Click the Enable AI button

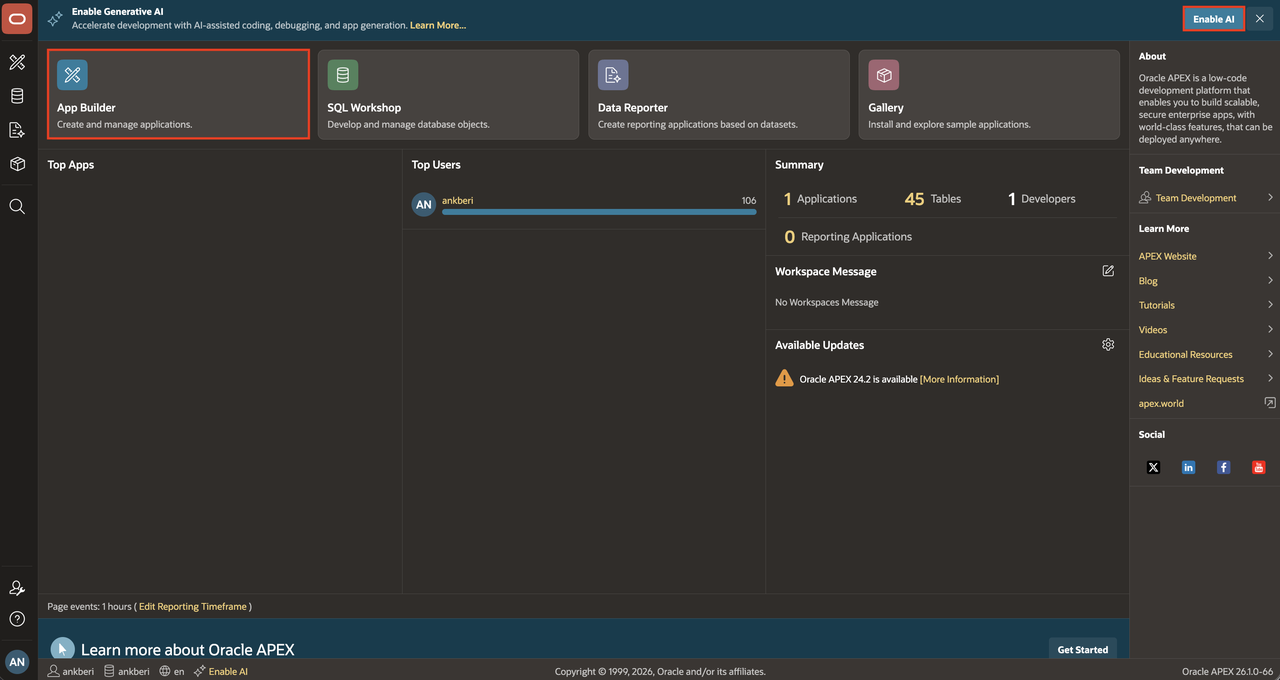pos(1214,19)
